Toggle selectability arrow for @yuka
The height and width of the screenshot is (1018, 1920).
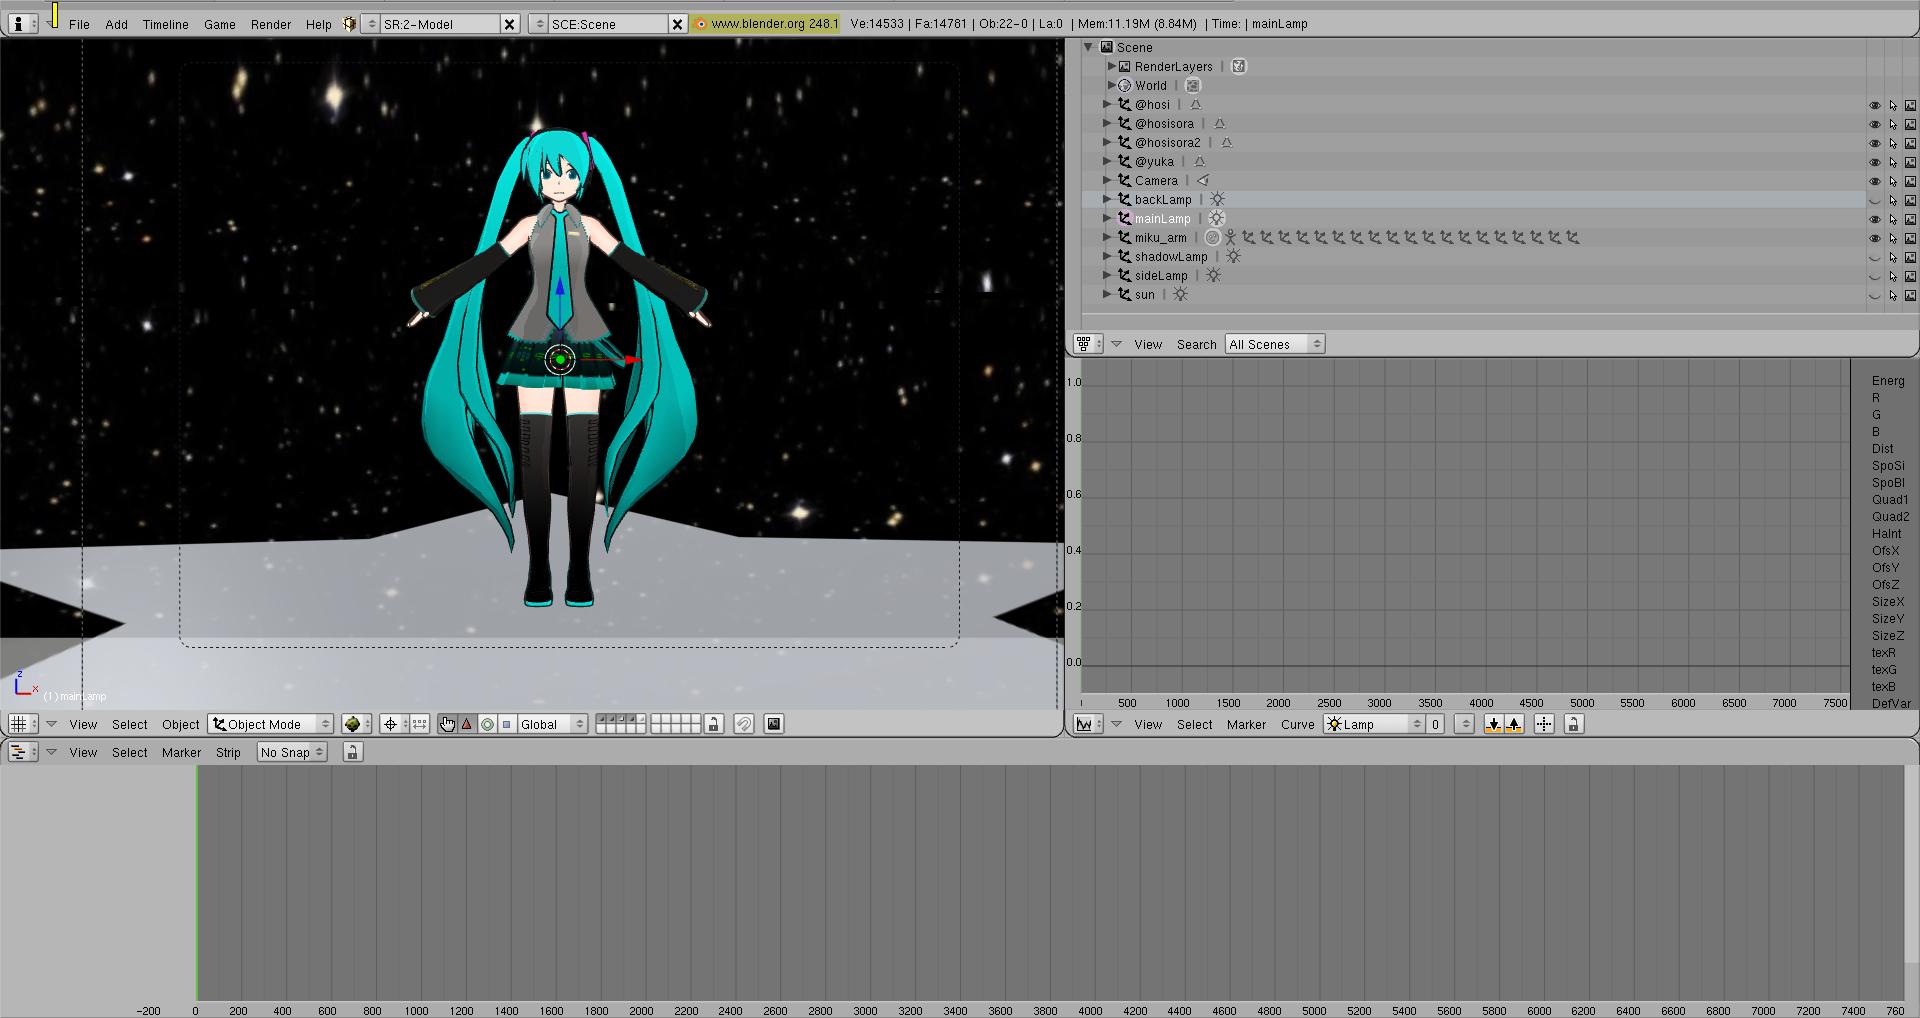click(x=1893, y=162)
